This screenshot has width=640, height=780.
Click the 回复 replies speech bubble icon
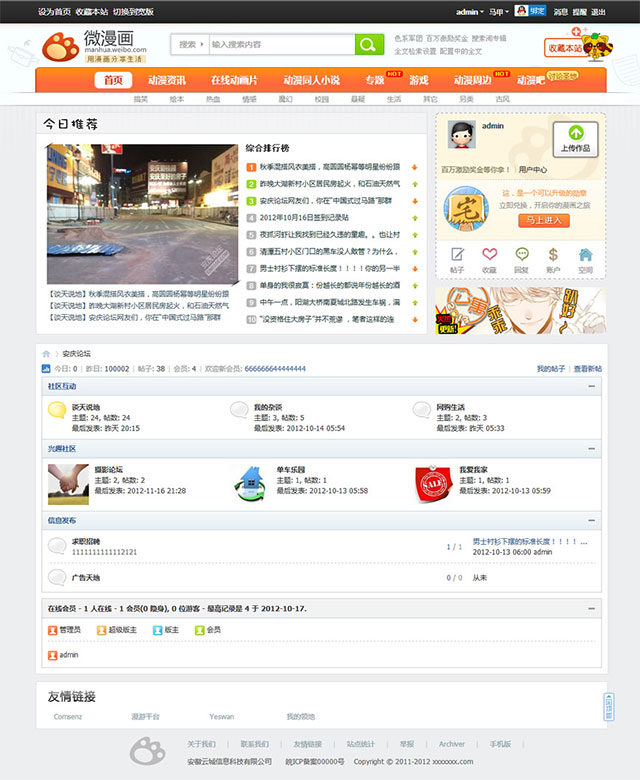pyautogui.click(x=521, y=255)
